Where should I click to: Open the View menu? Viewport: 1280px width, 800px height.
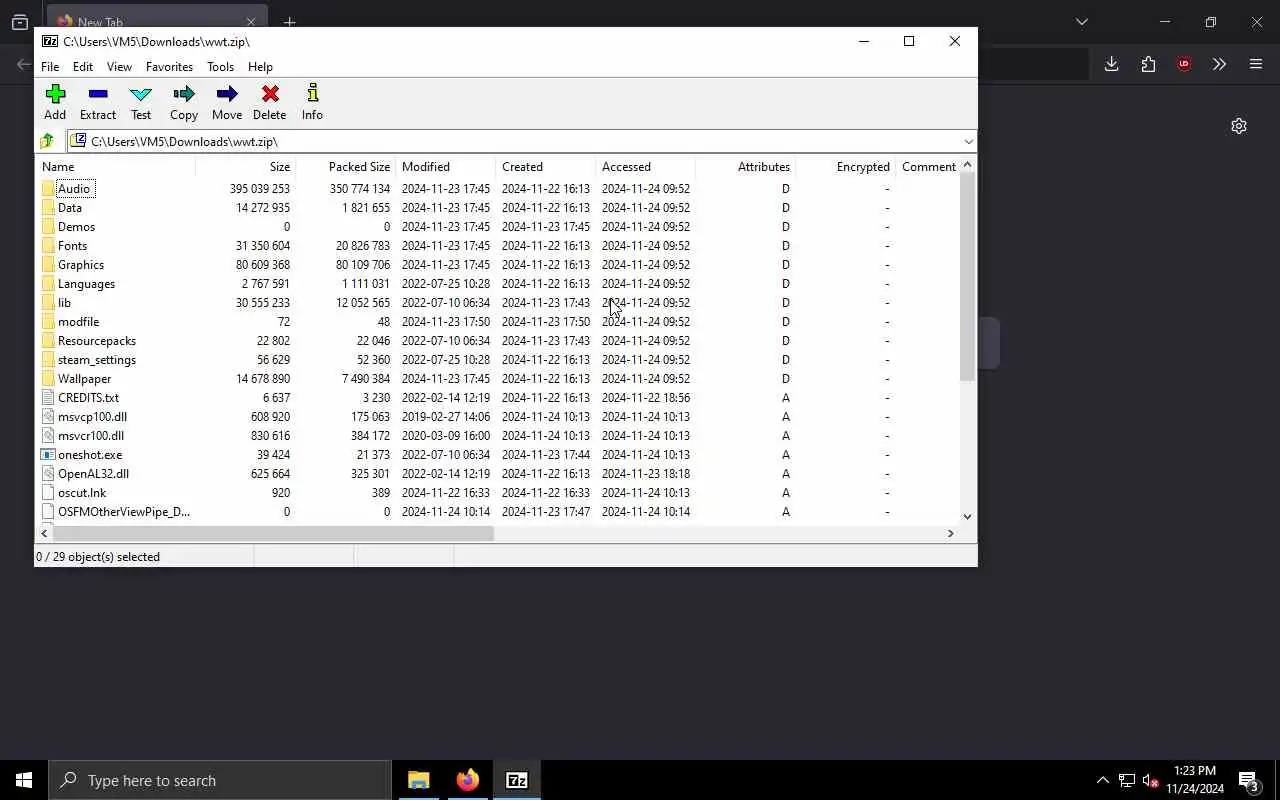119,67
